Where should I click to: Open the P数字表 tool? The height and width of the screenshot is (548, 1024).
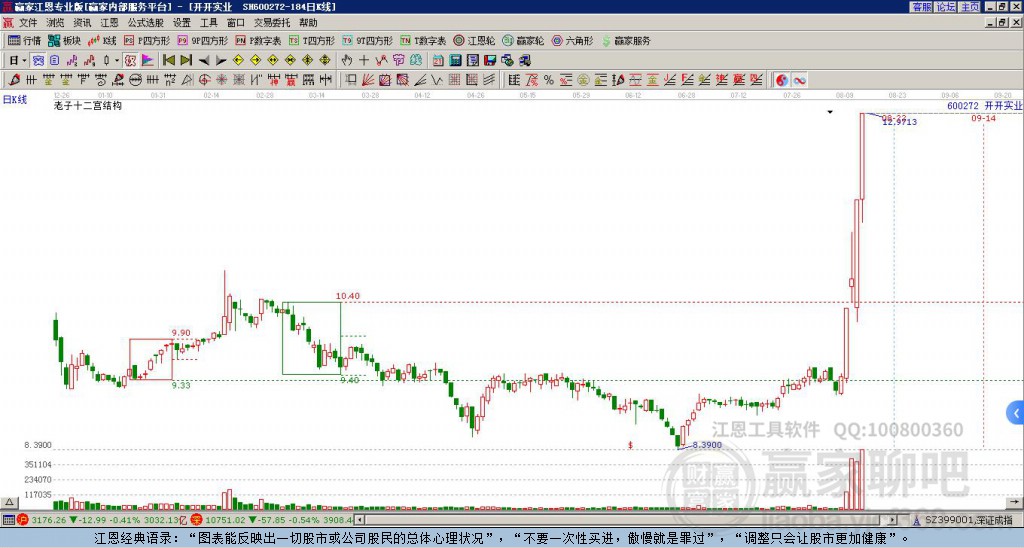point(258,40)
